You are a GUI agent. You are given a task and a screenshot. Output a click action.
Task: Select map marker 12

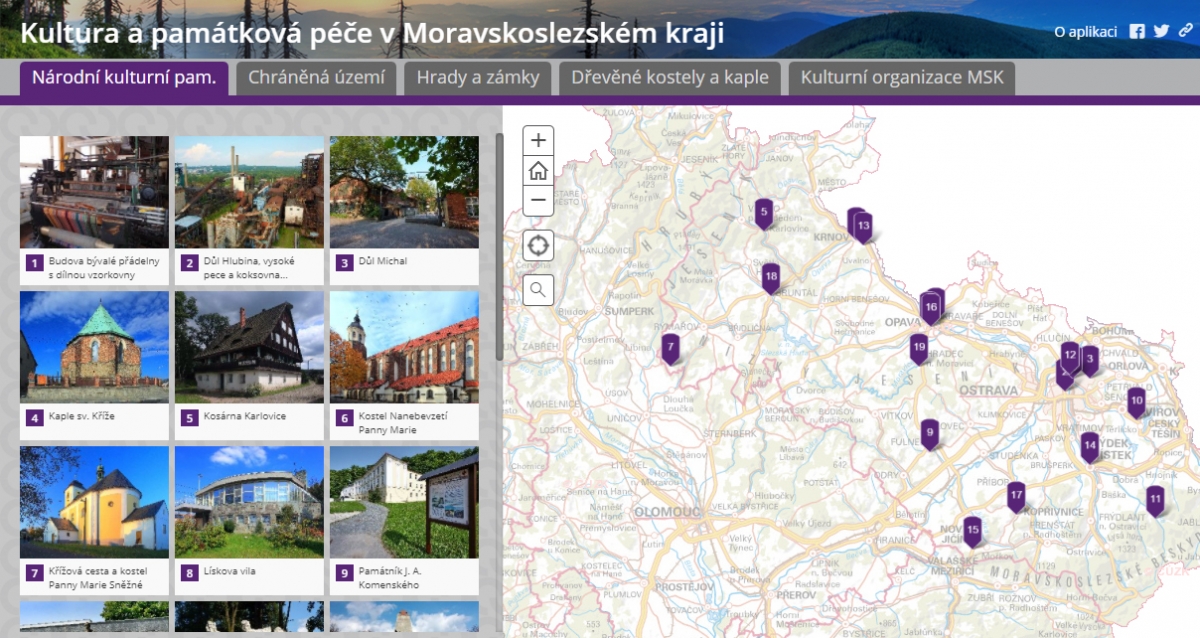pos(1070,355)
